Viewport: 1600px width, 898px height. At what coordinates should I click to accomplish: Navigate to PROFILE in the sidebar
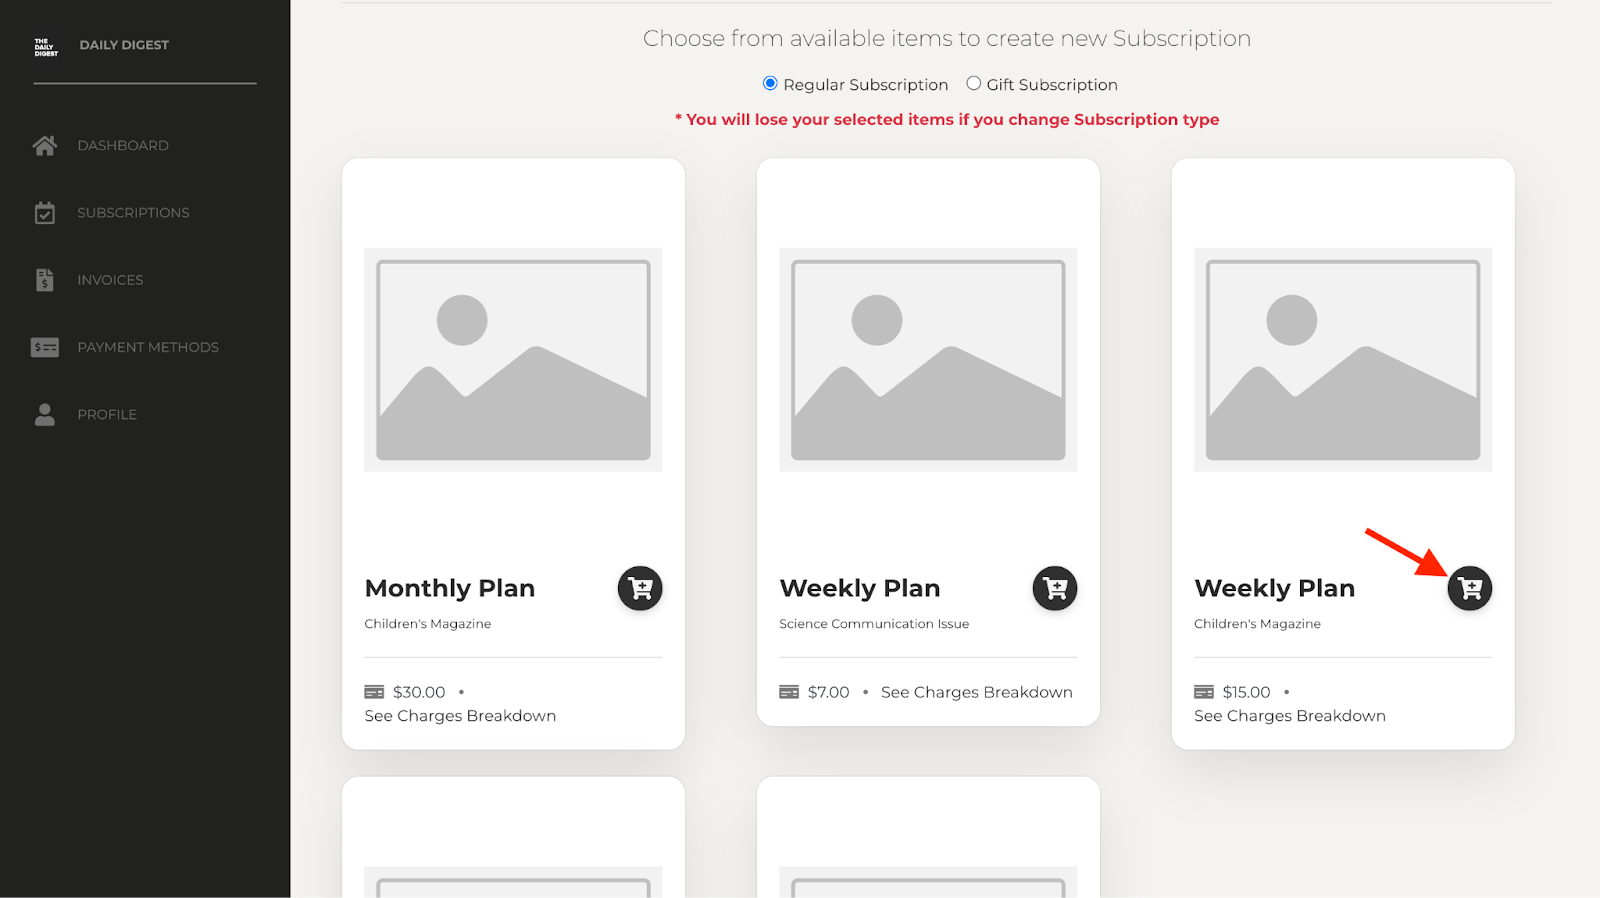pyautogui.click(x=107, y=413)
